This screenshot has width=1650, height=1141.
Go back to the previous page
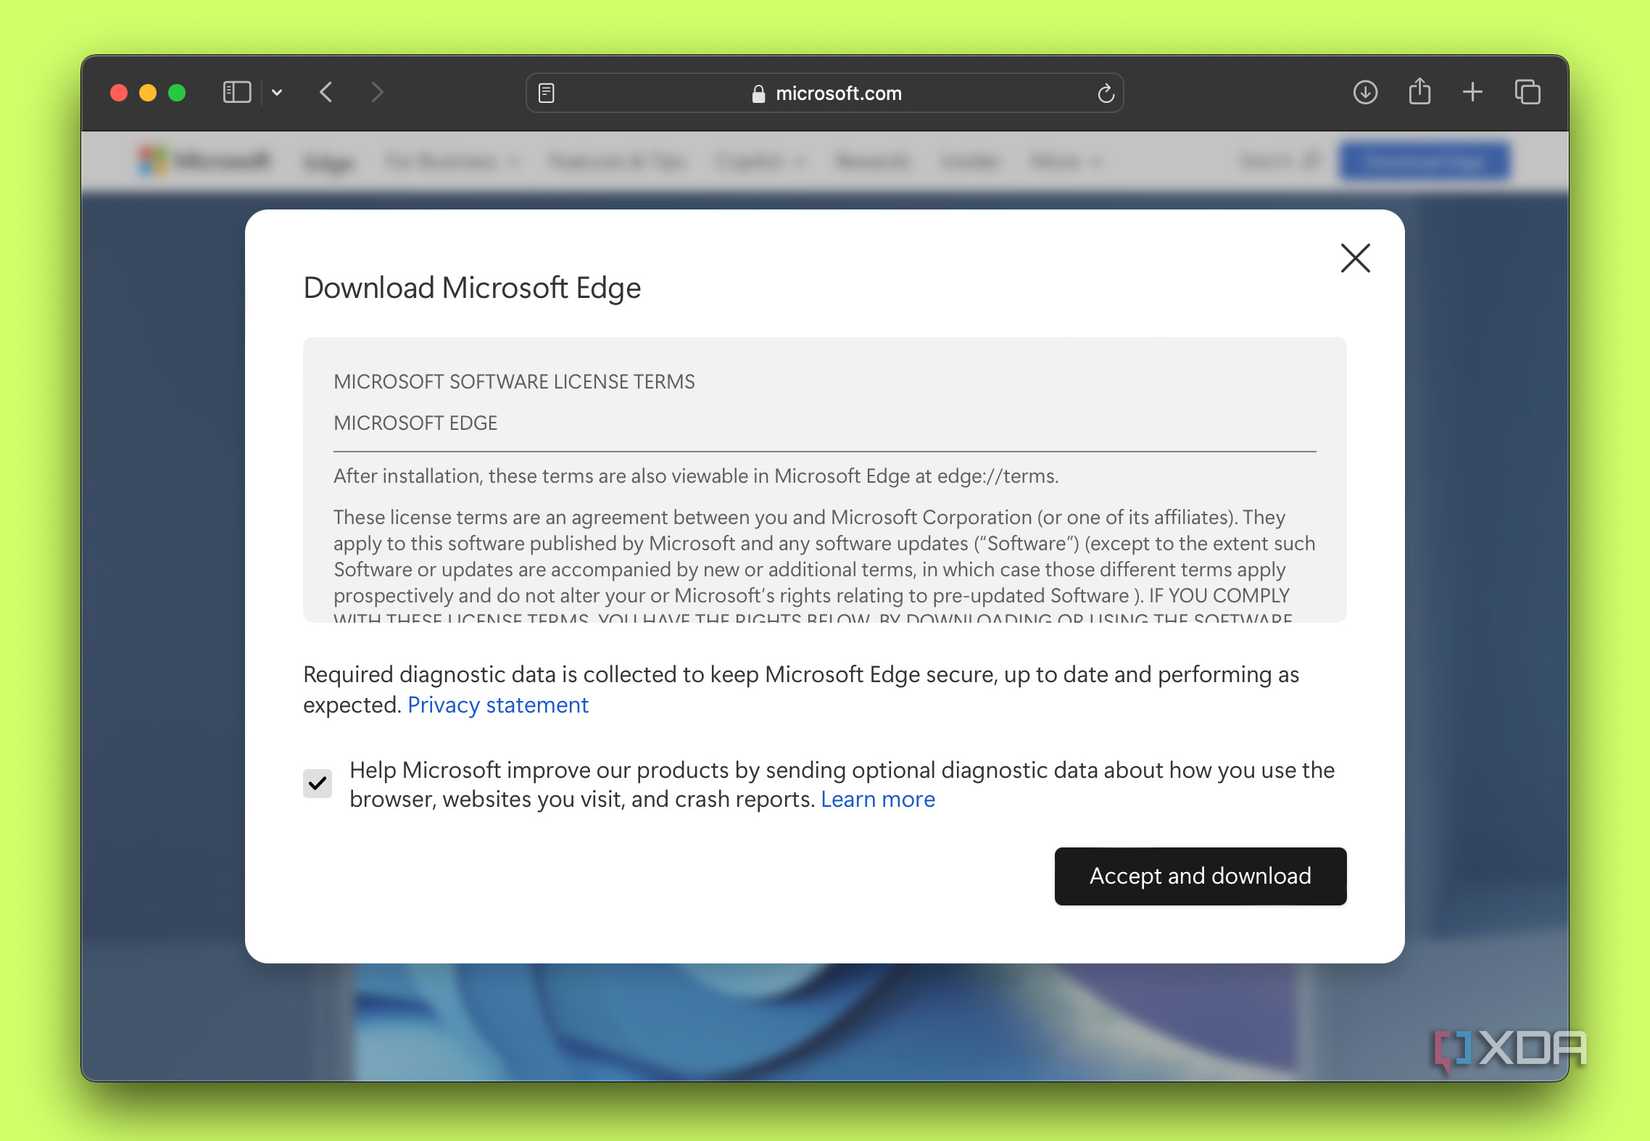[x=326, y=93]
